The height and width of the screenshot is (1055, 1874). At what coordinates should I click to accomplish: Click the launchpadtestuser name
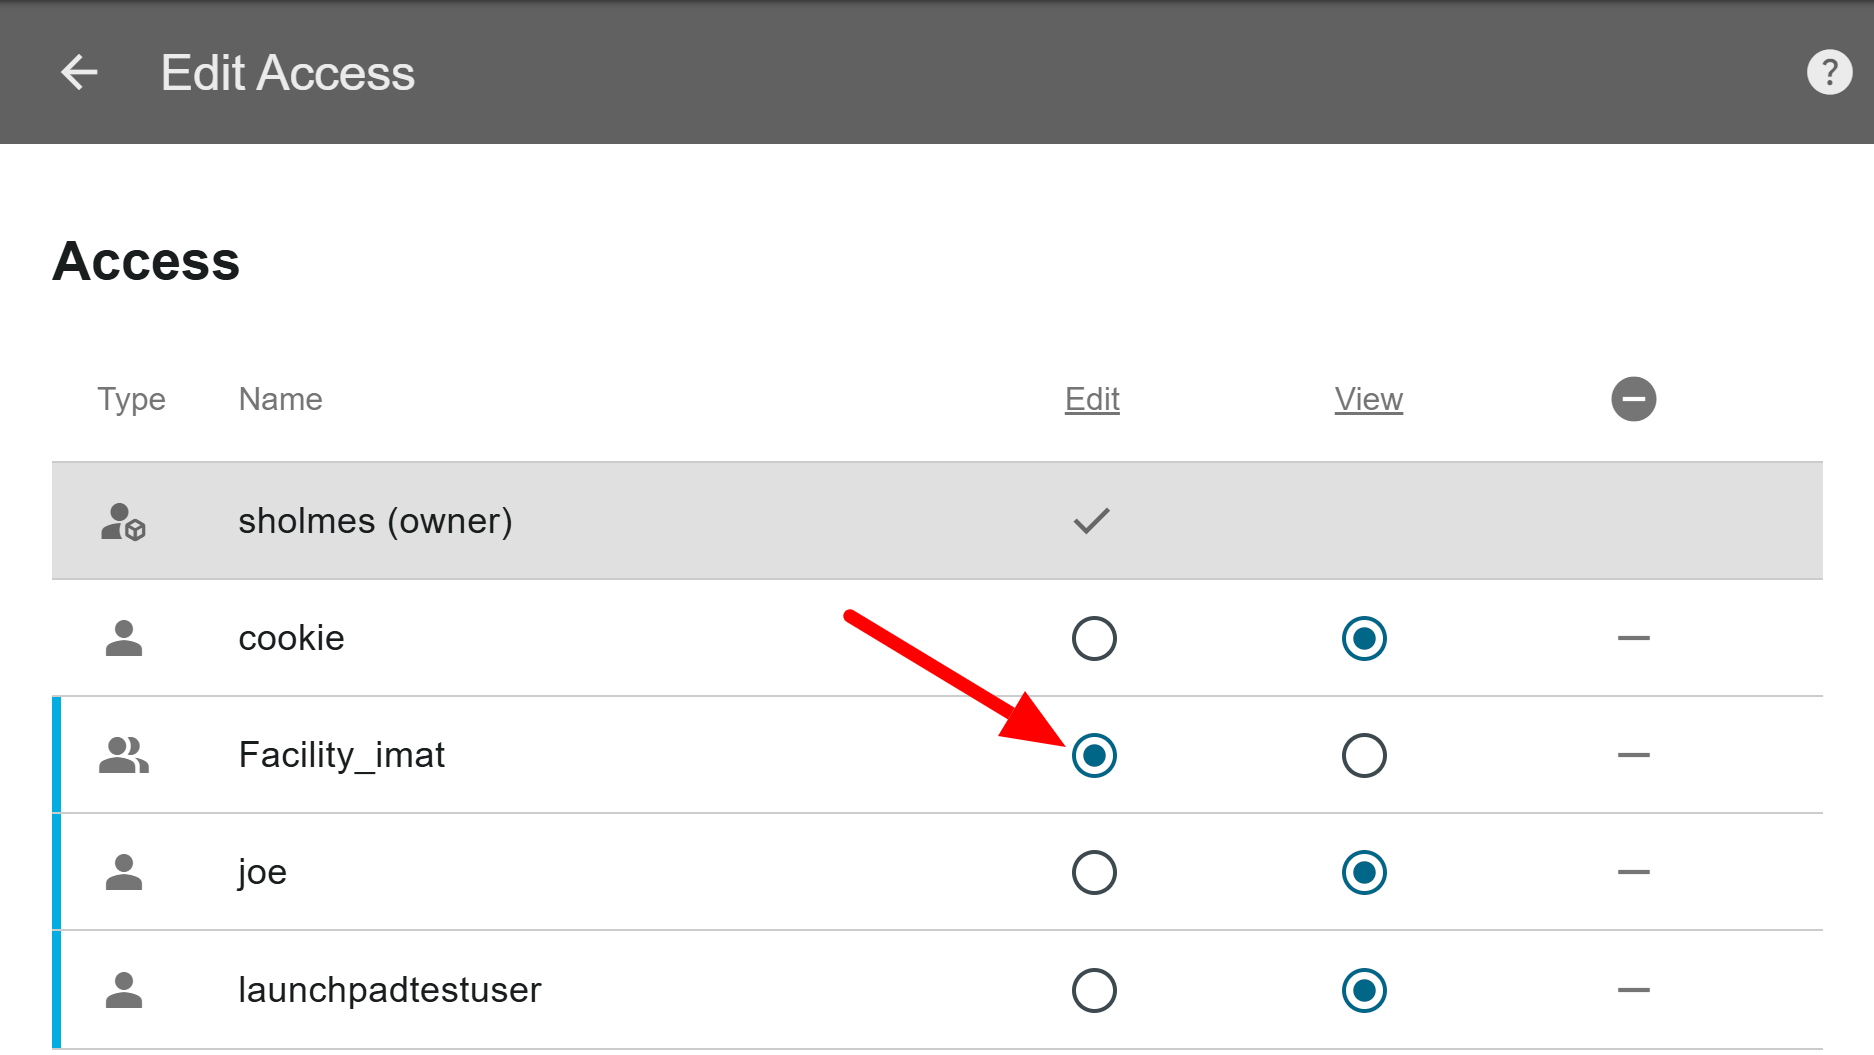[389, 989]
